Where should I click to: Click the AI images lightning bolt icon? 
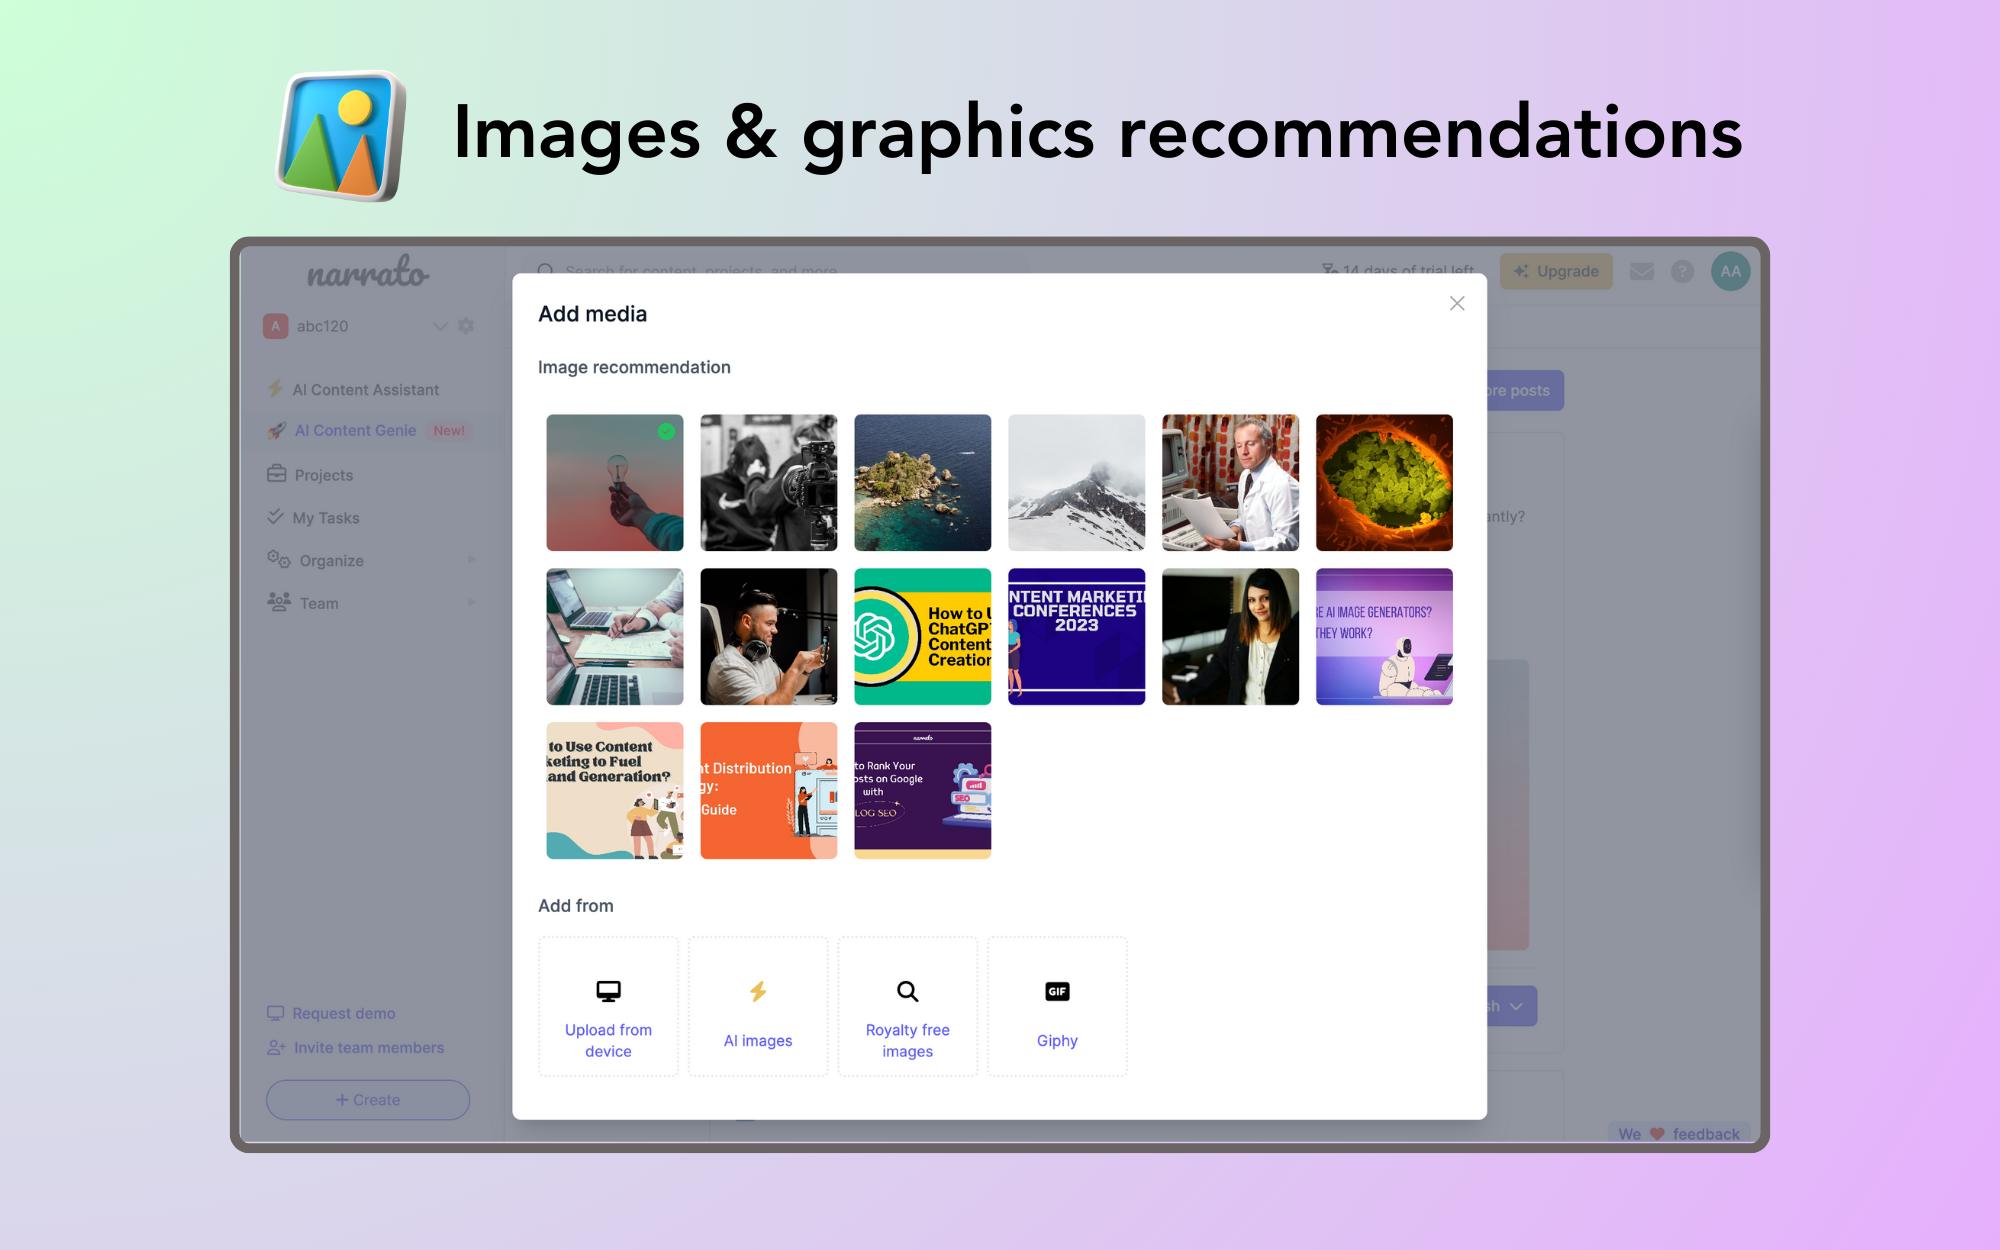(x=758, y=991)
